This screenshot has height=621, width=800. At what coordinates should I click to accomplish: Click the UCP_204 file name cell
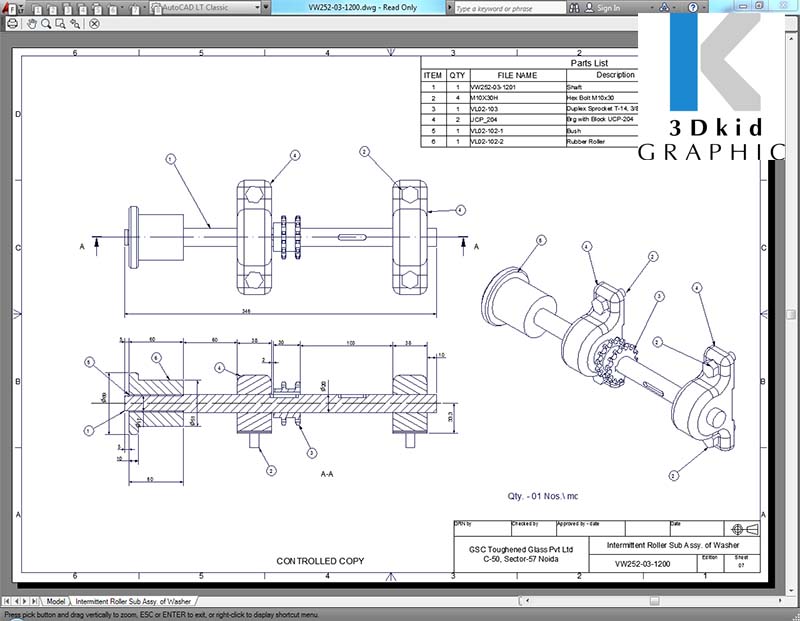[518, 119]
